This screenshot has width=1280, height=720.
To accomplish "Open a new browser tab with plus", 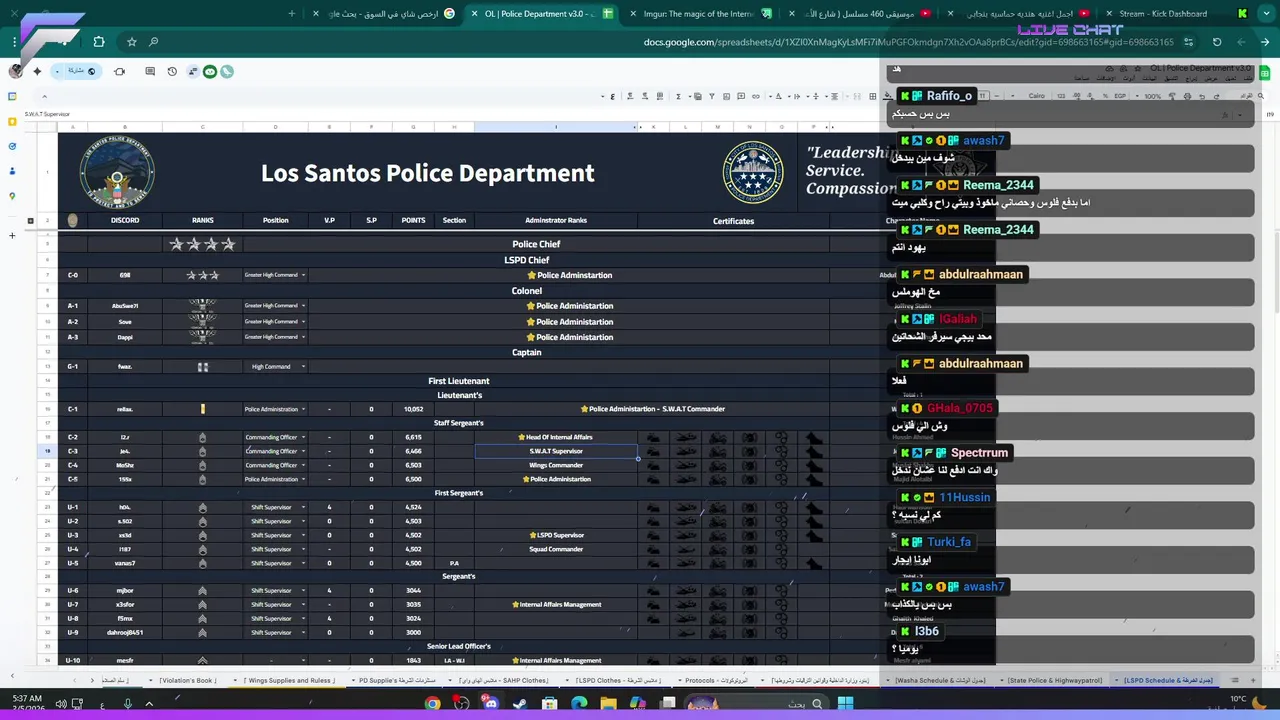I will [x=292, y=14].
